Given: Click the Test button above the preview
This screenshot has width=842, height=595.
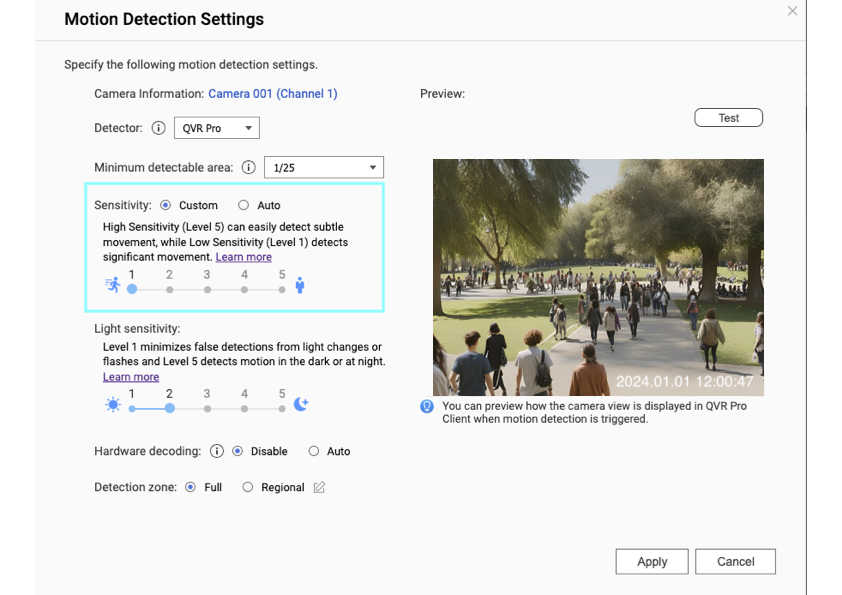Looking at the screenshot, I should [728, 117].
